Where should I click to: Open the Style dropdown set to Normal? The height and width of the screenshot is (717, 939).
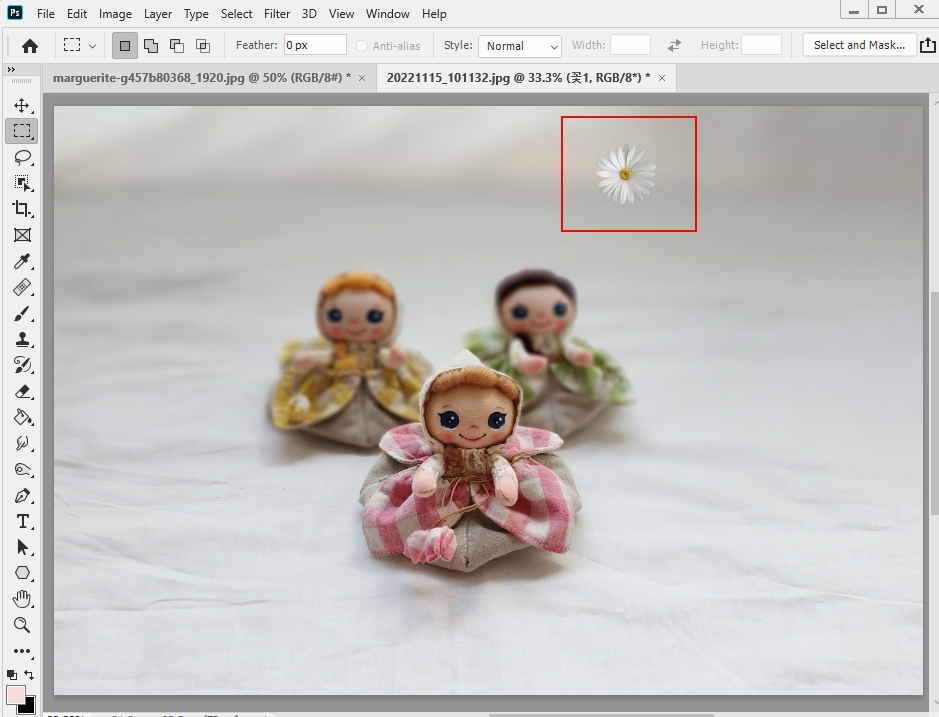pos(520,46)
